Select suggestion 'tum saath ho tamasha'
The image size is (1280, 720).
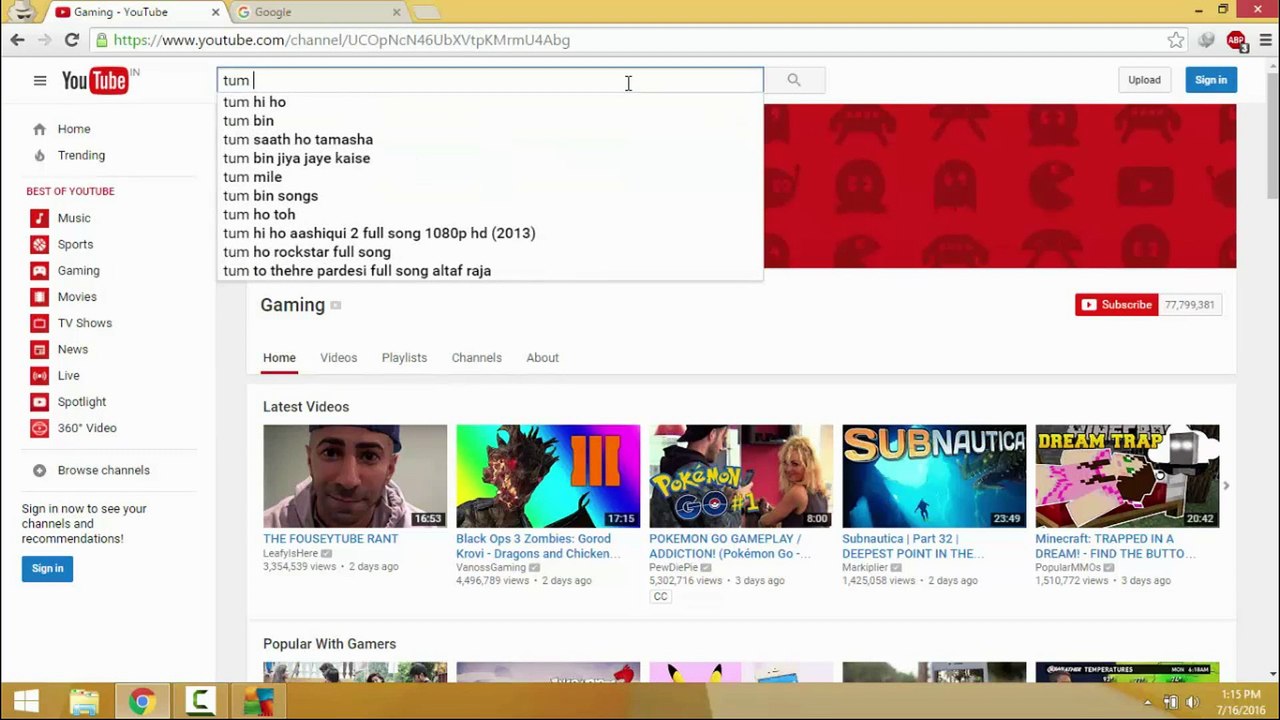490,139
